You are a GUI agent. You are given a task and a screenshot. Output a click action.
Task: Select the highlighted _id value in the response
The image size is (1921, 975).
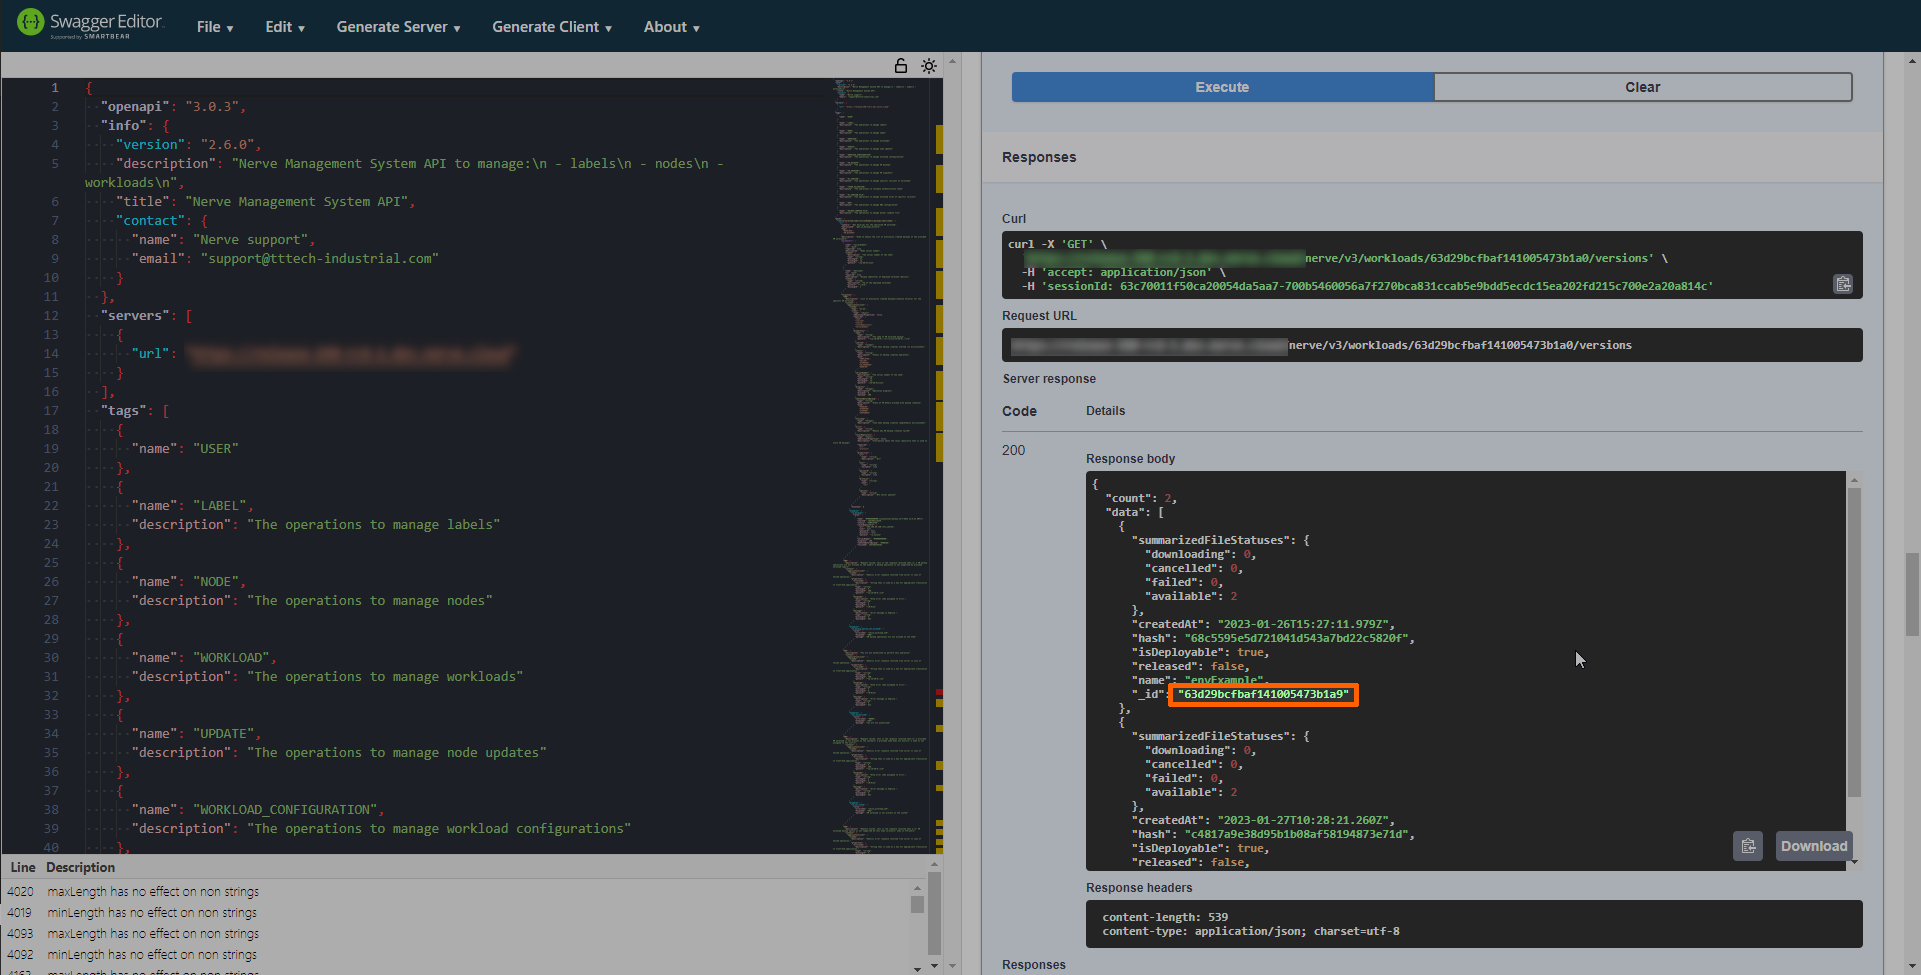click(x=1262, y=694)
